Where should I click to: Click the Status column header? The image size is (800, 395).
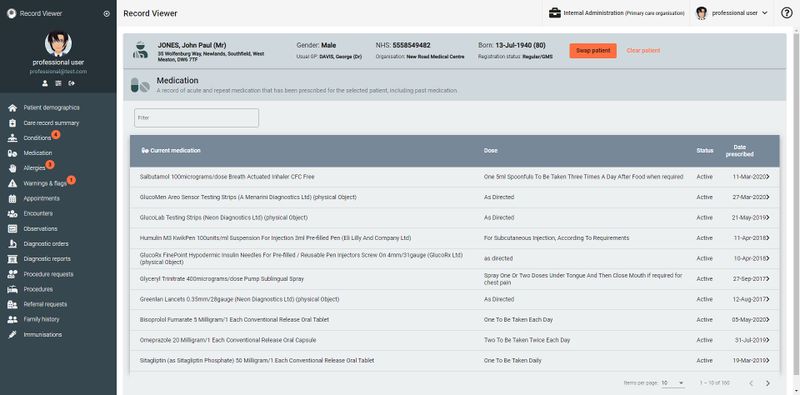pyautogui.click(x=705, y=151)
